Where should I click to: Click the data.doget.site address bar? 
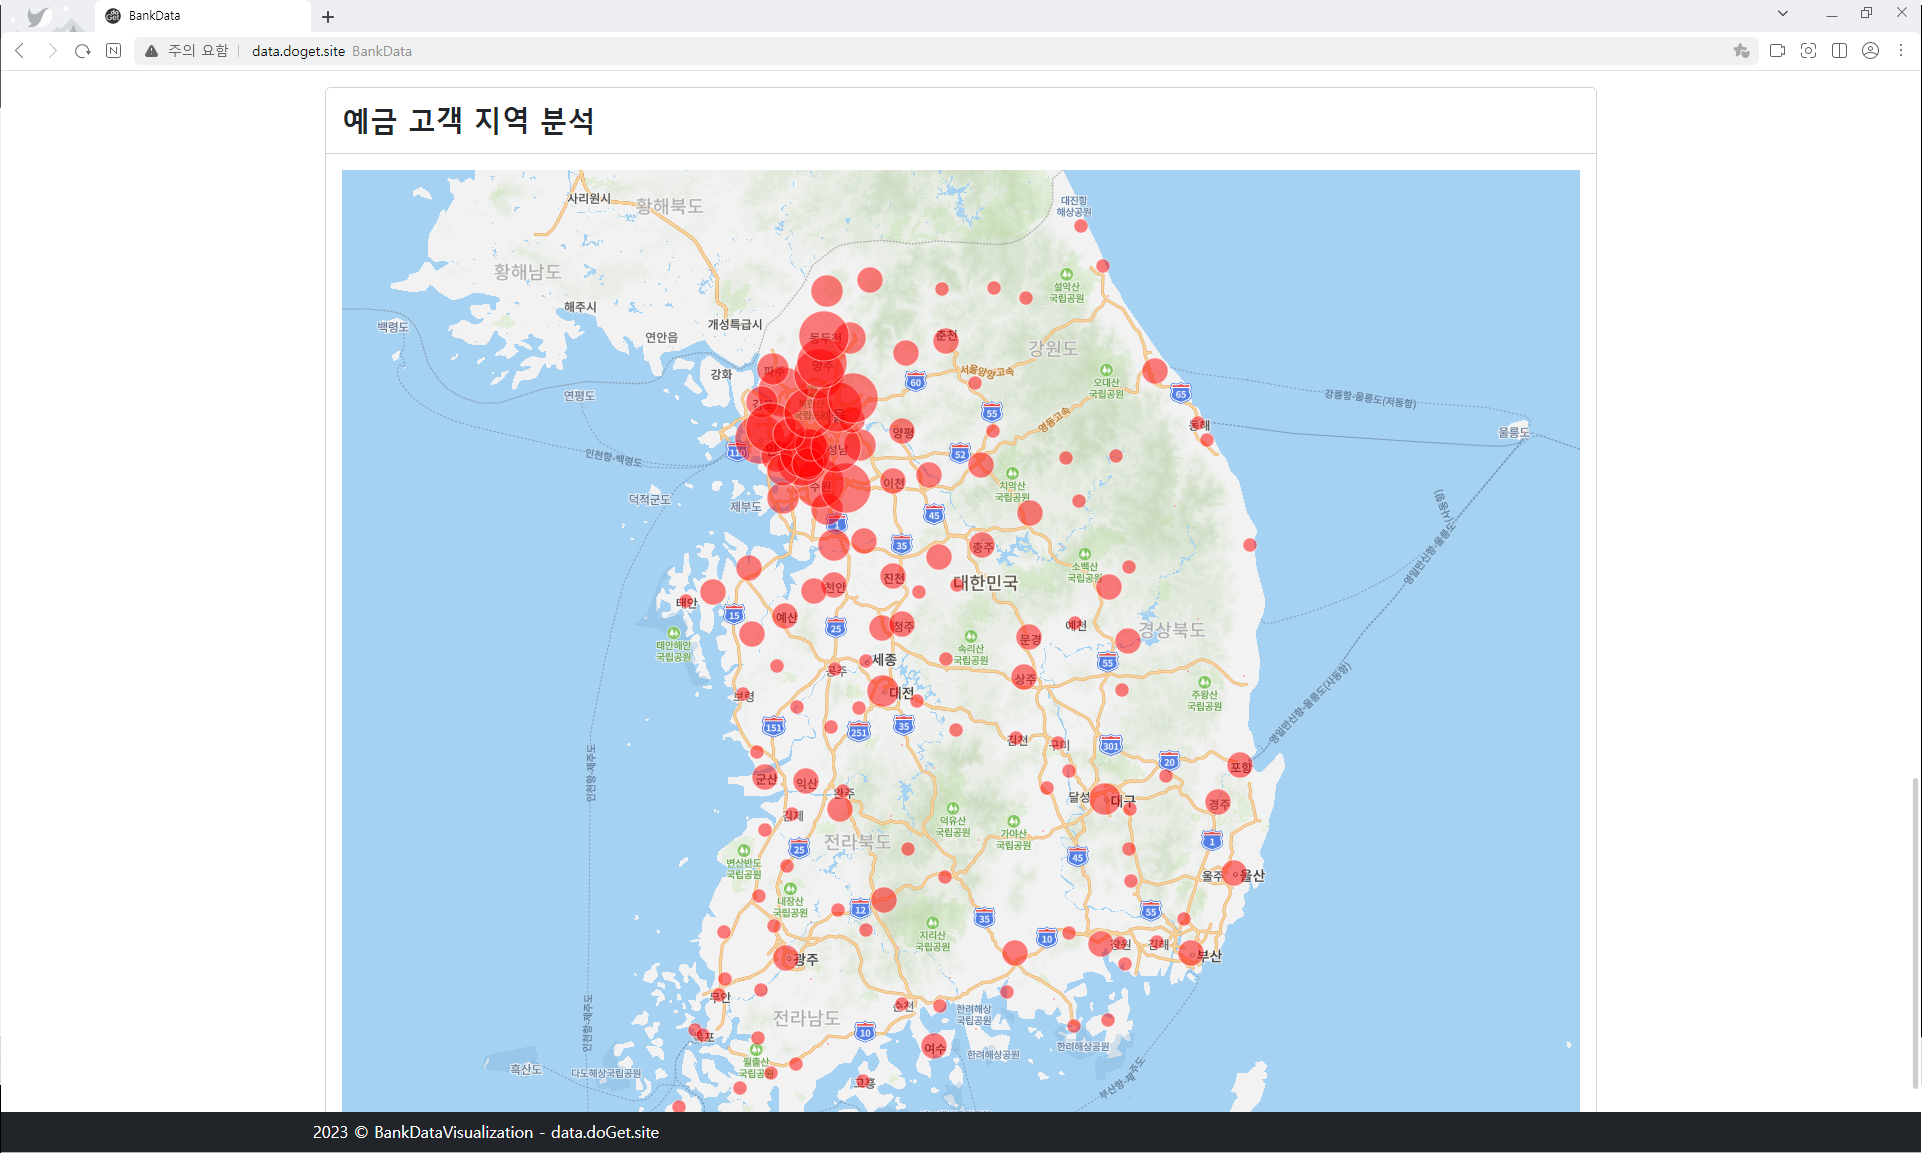tap(298, 51)
